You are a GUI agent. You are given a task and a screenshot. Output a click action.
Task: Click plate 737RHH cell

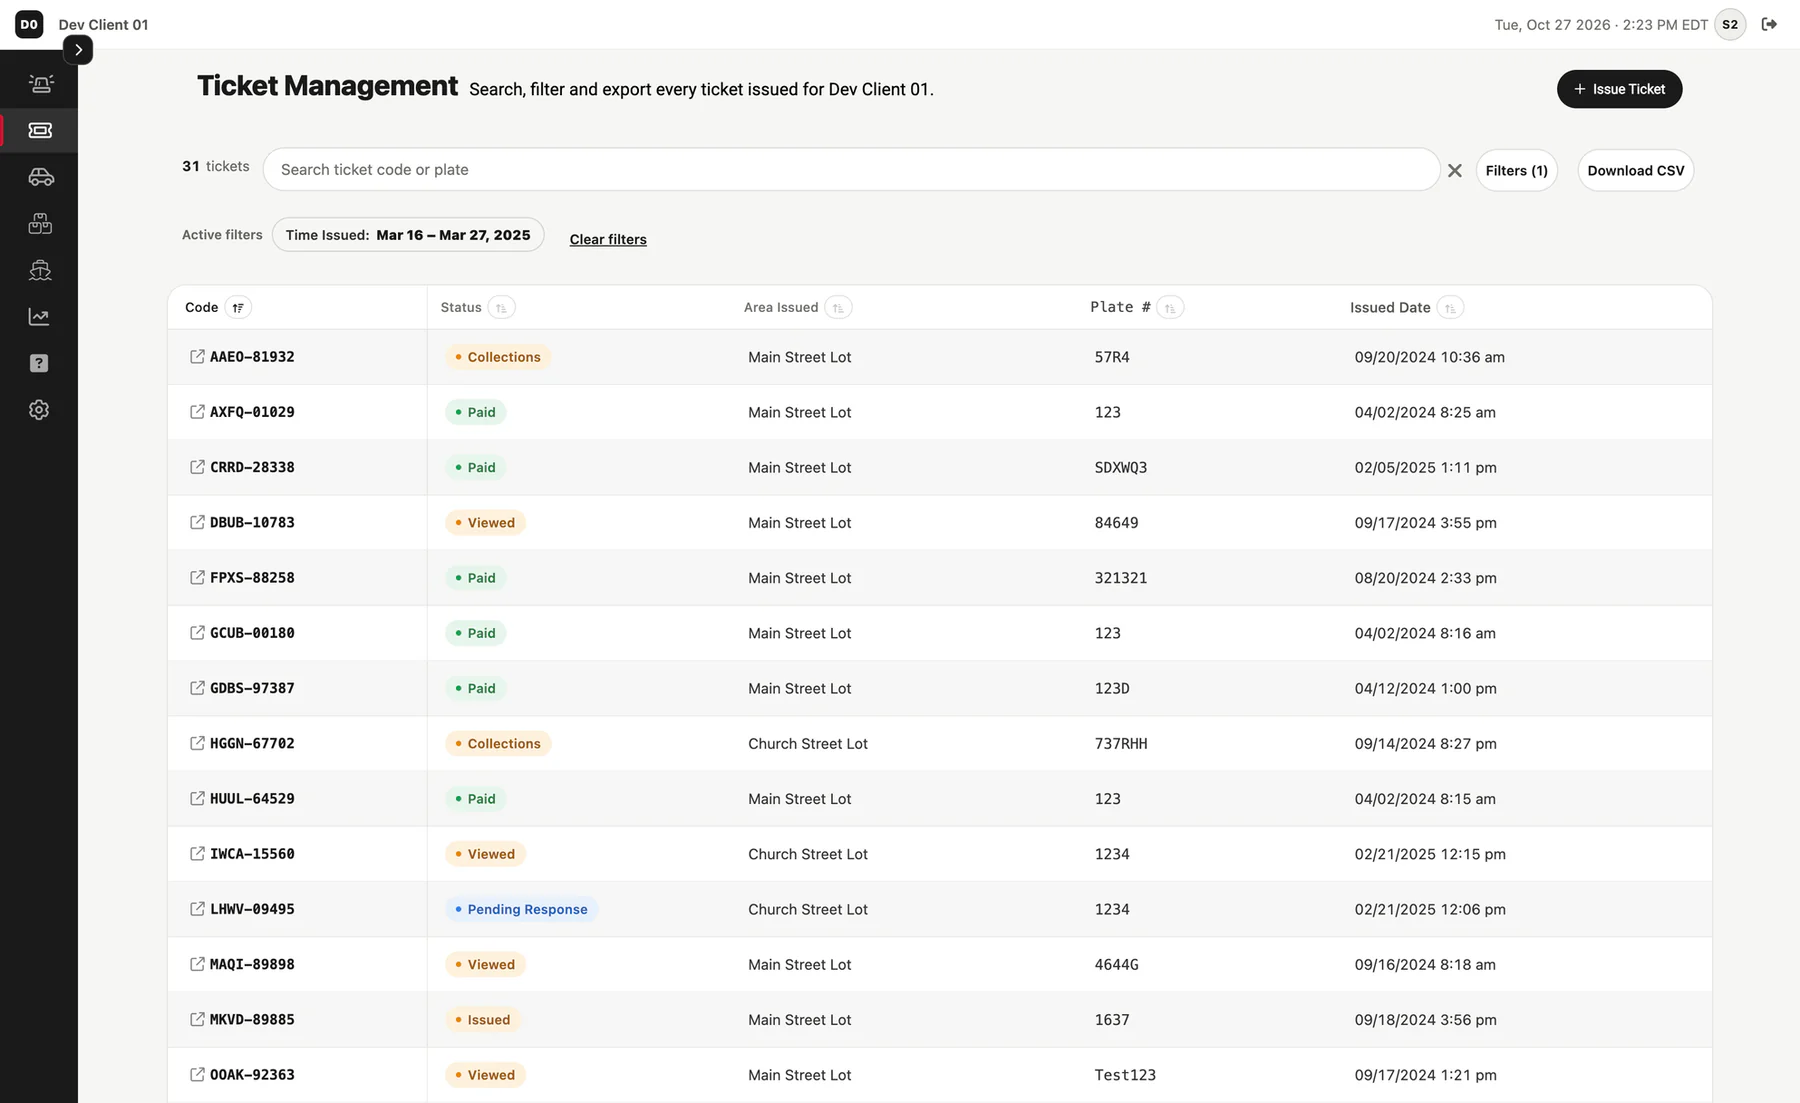point(1121,743)
